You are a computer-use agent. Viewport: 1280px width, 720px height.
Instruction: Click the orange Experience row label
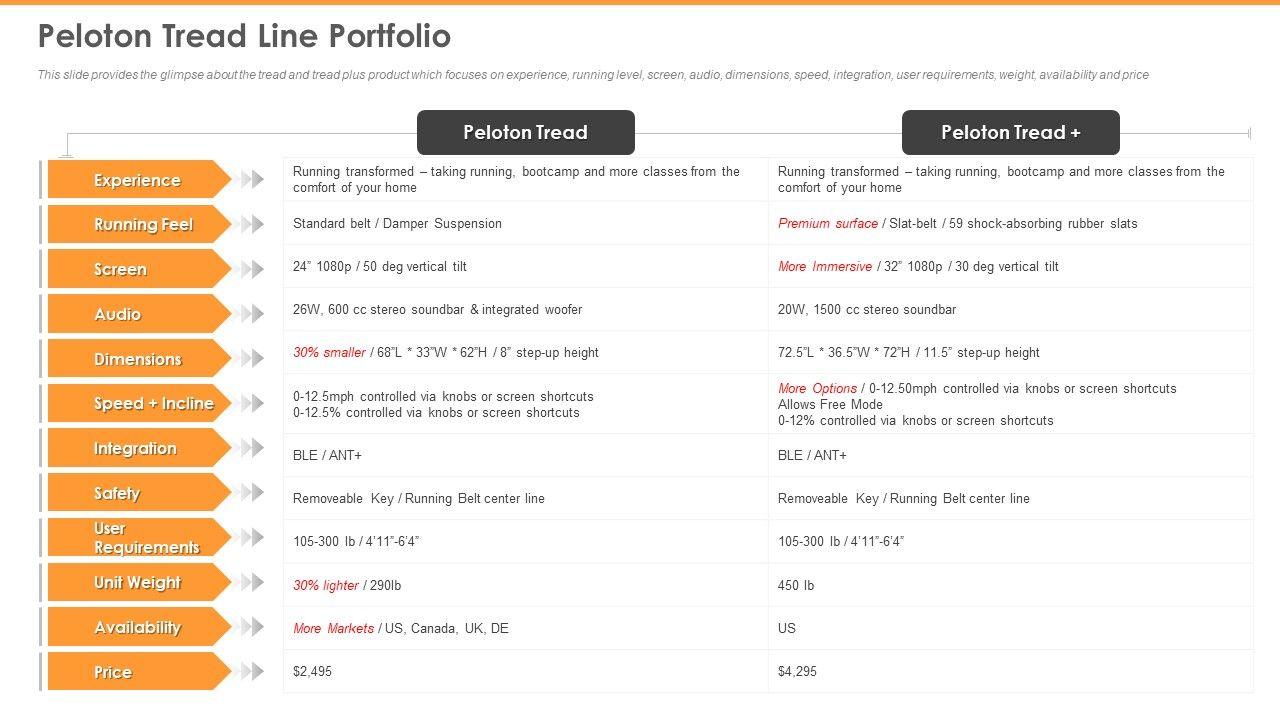(138, 180)
